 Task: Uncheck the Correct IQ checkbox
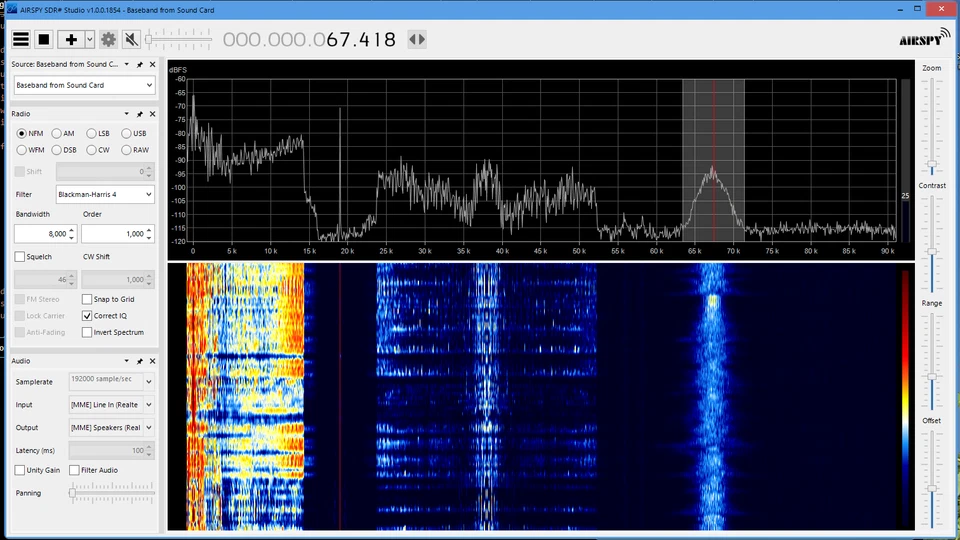pos(87,316)
